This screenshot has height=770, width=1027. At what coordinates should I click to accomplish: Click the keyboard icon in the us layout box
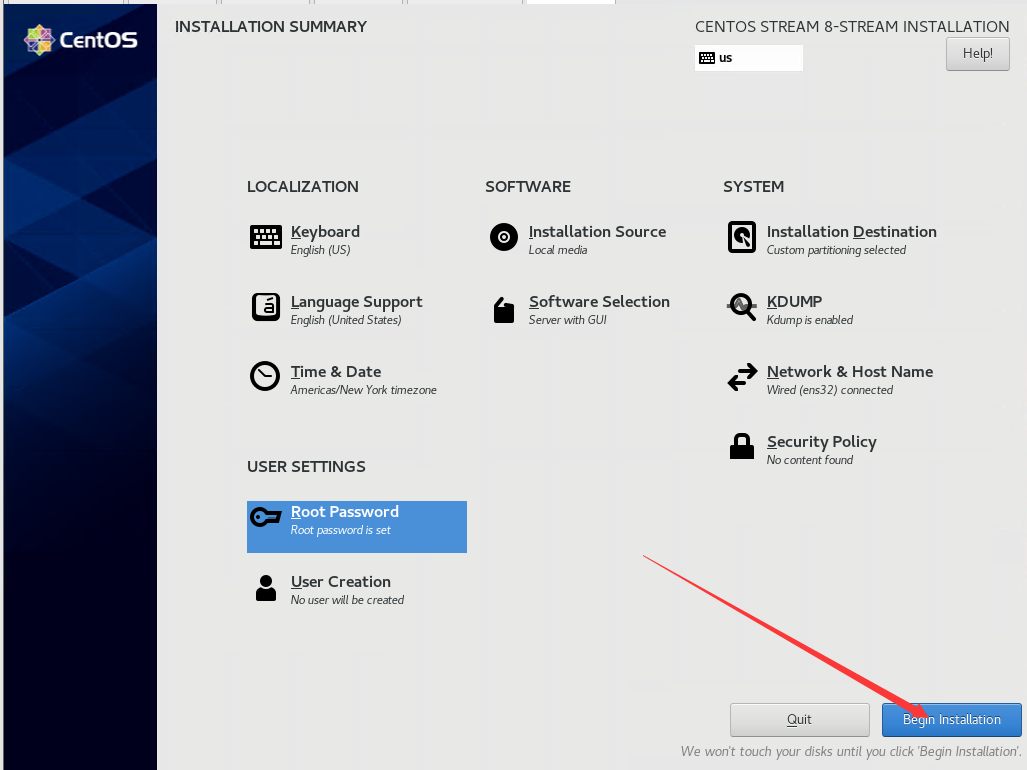pos(707,58)
